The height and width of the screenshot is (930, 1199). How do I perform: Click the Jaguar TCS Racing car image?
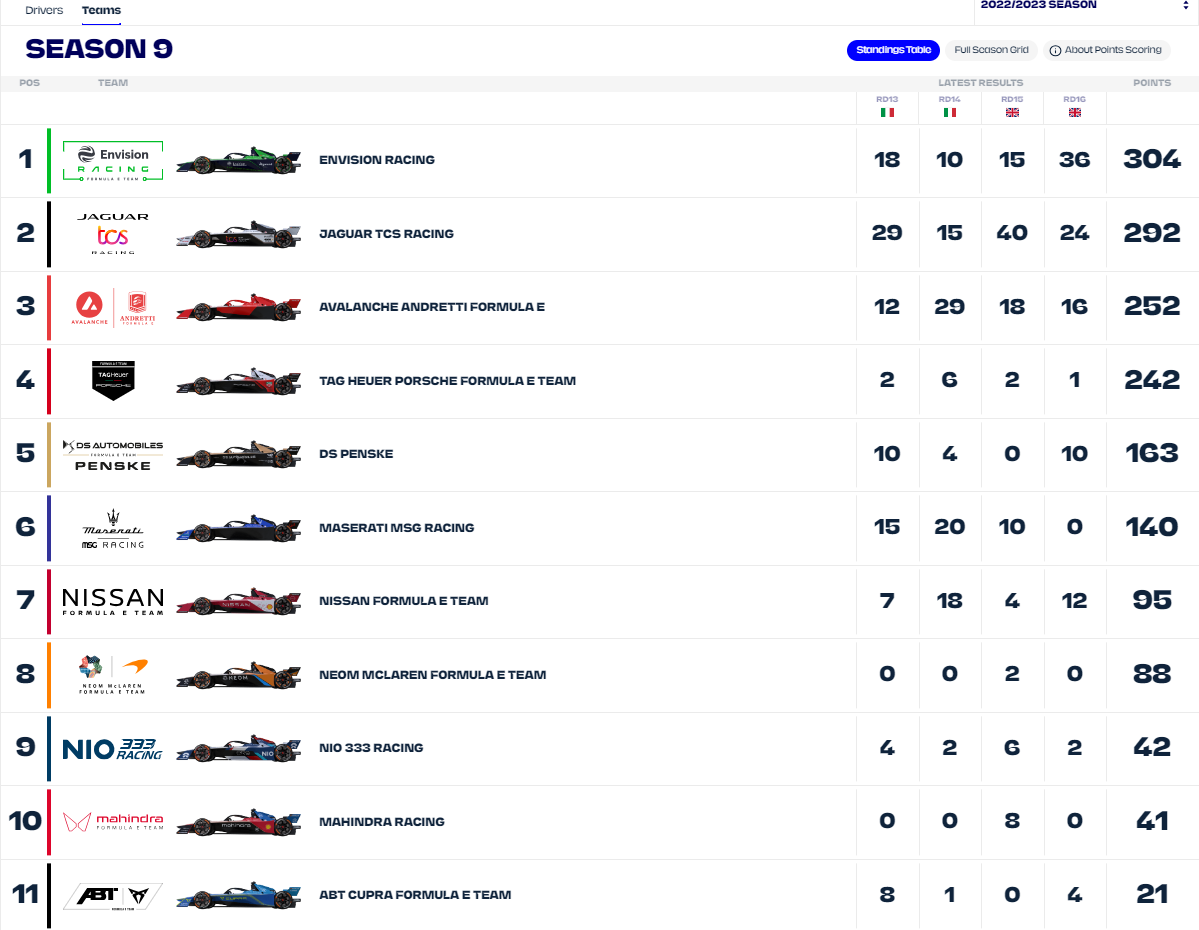coord(239,235)
